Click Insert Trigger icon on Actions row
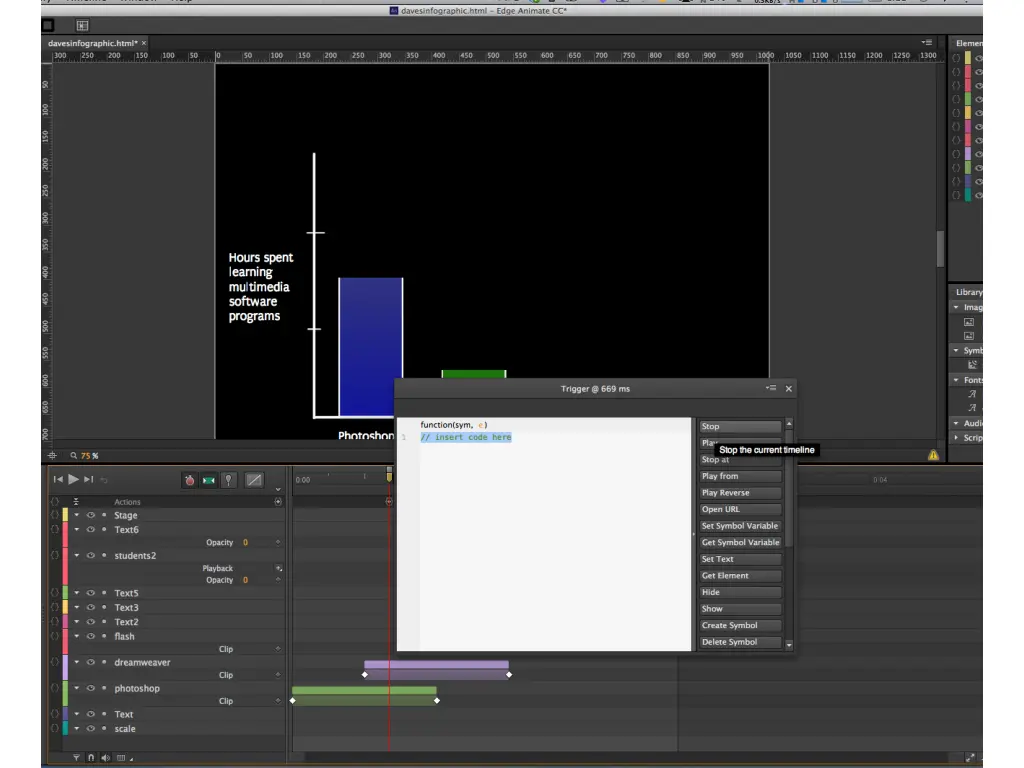 278,502
